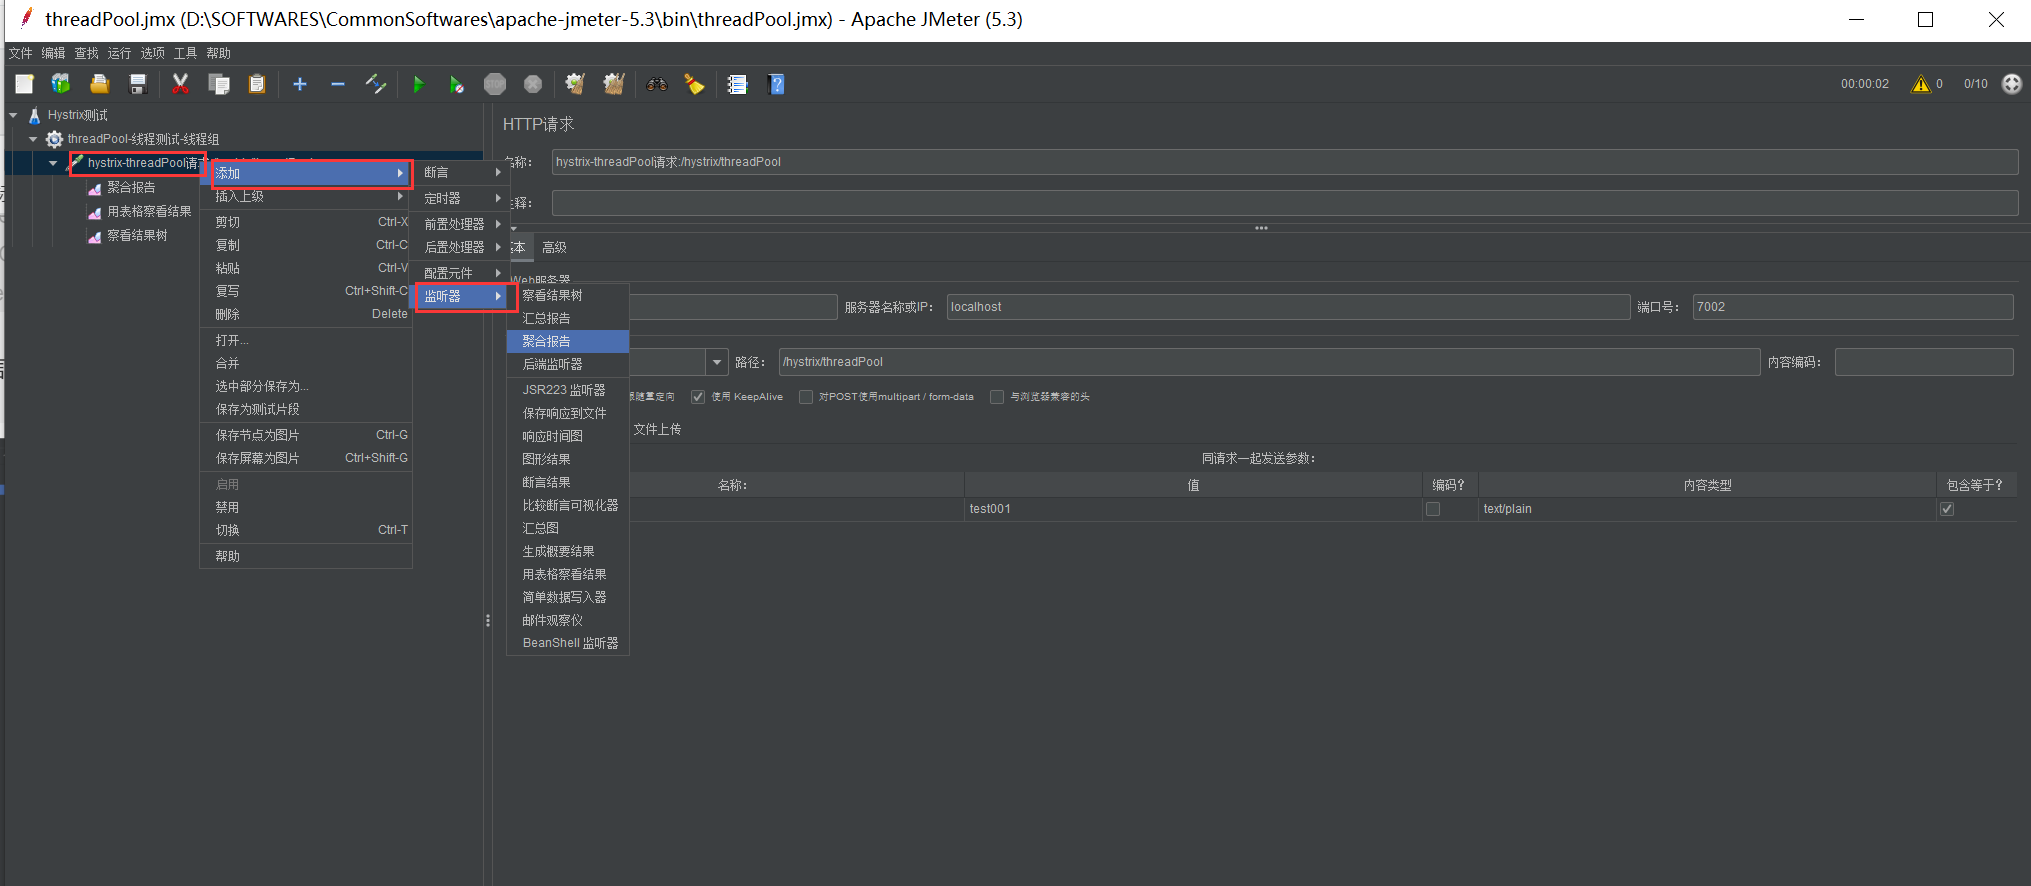Expand 配置元件 submenu
This screenshot has width=2031, height=886.
click(x=461, y=273)
